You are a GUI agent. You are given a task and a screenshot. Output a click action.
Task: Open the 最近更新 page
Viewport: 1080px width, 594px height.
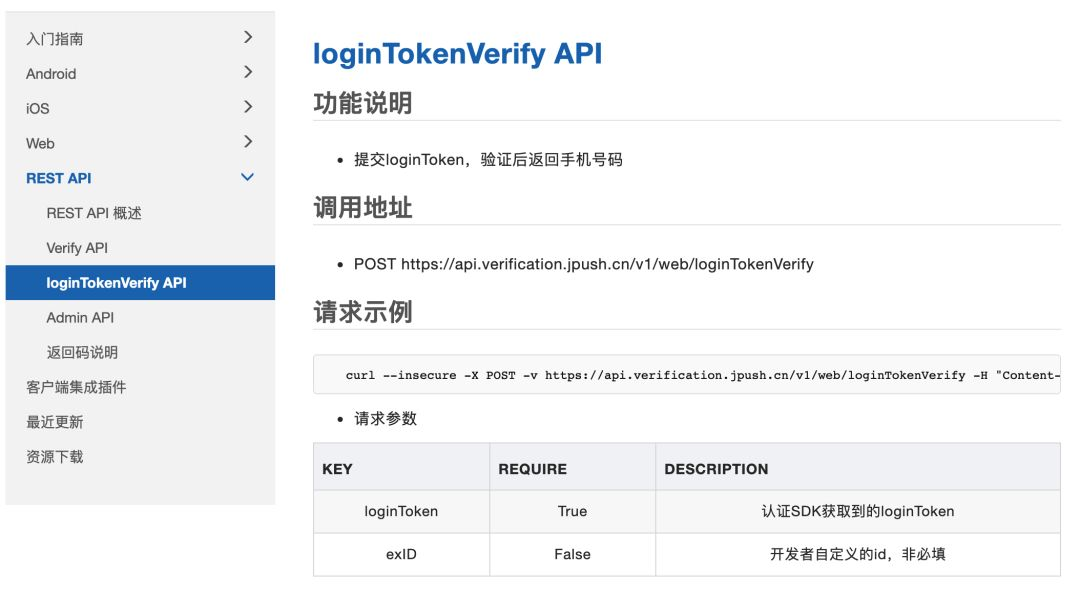(55, 422)
